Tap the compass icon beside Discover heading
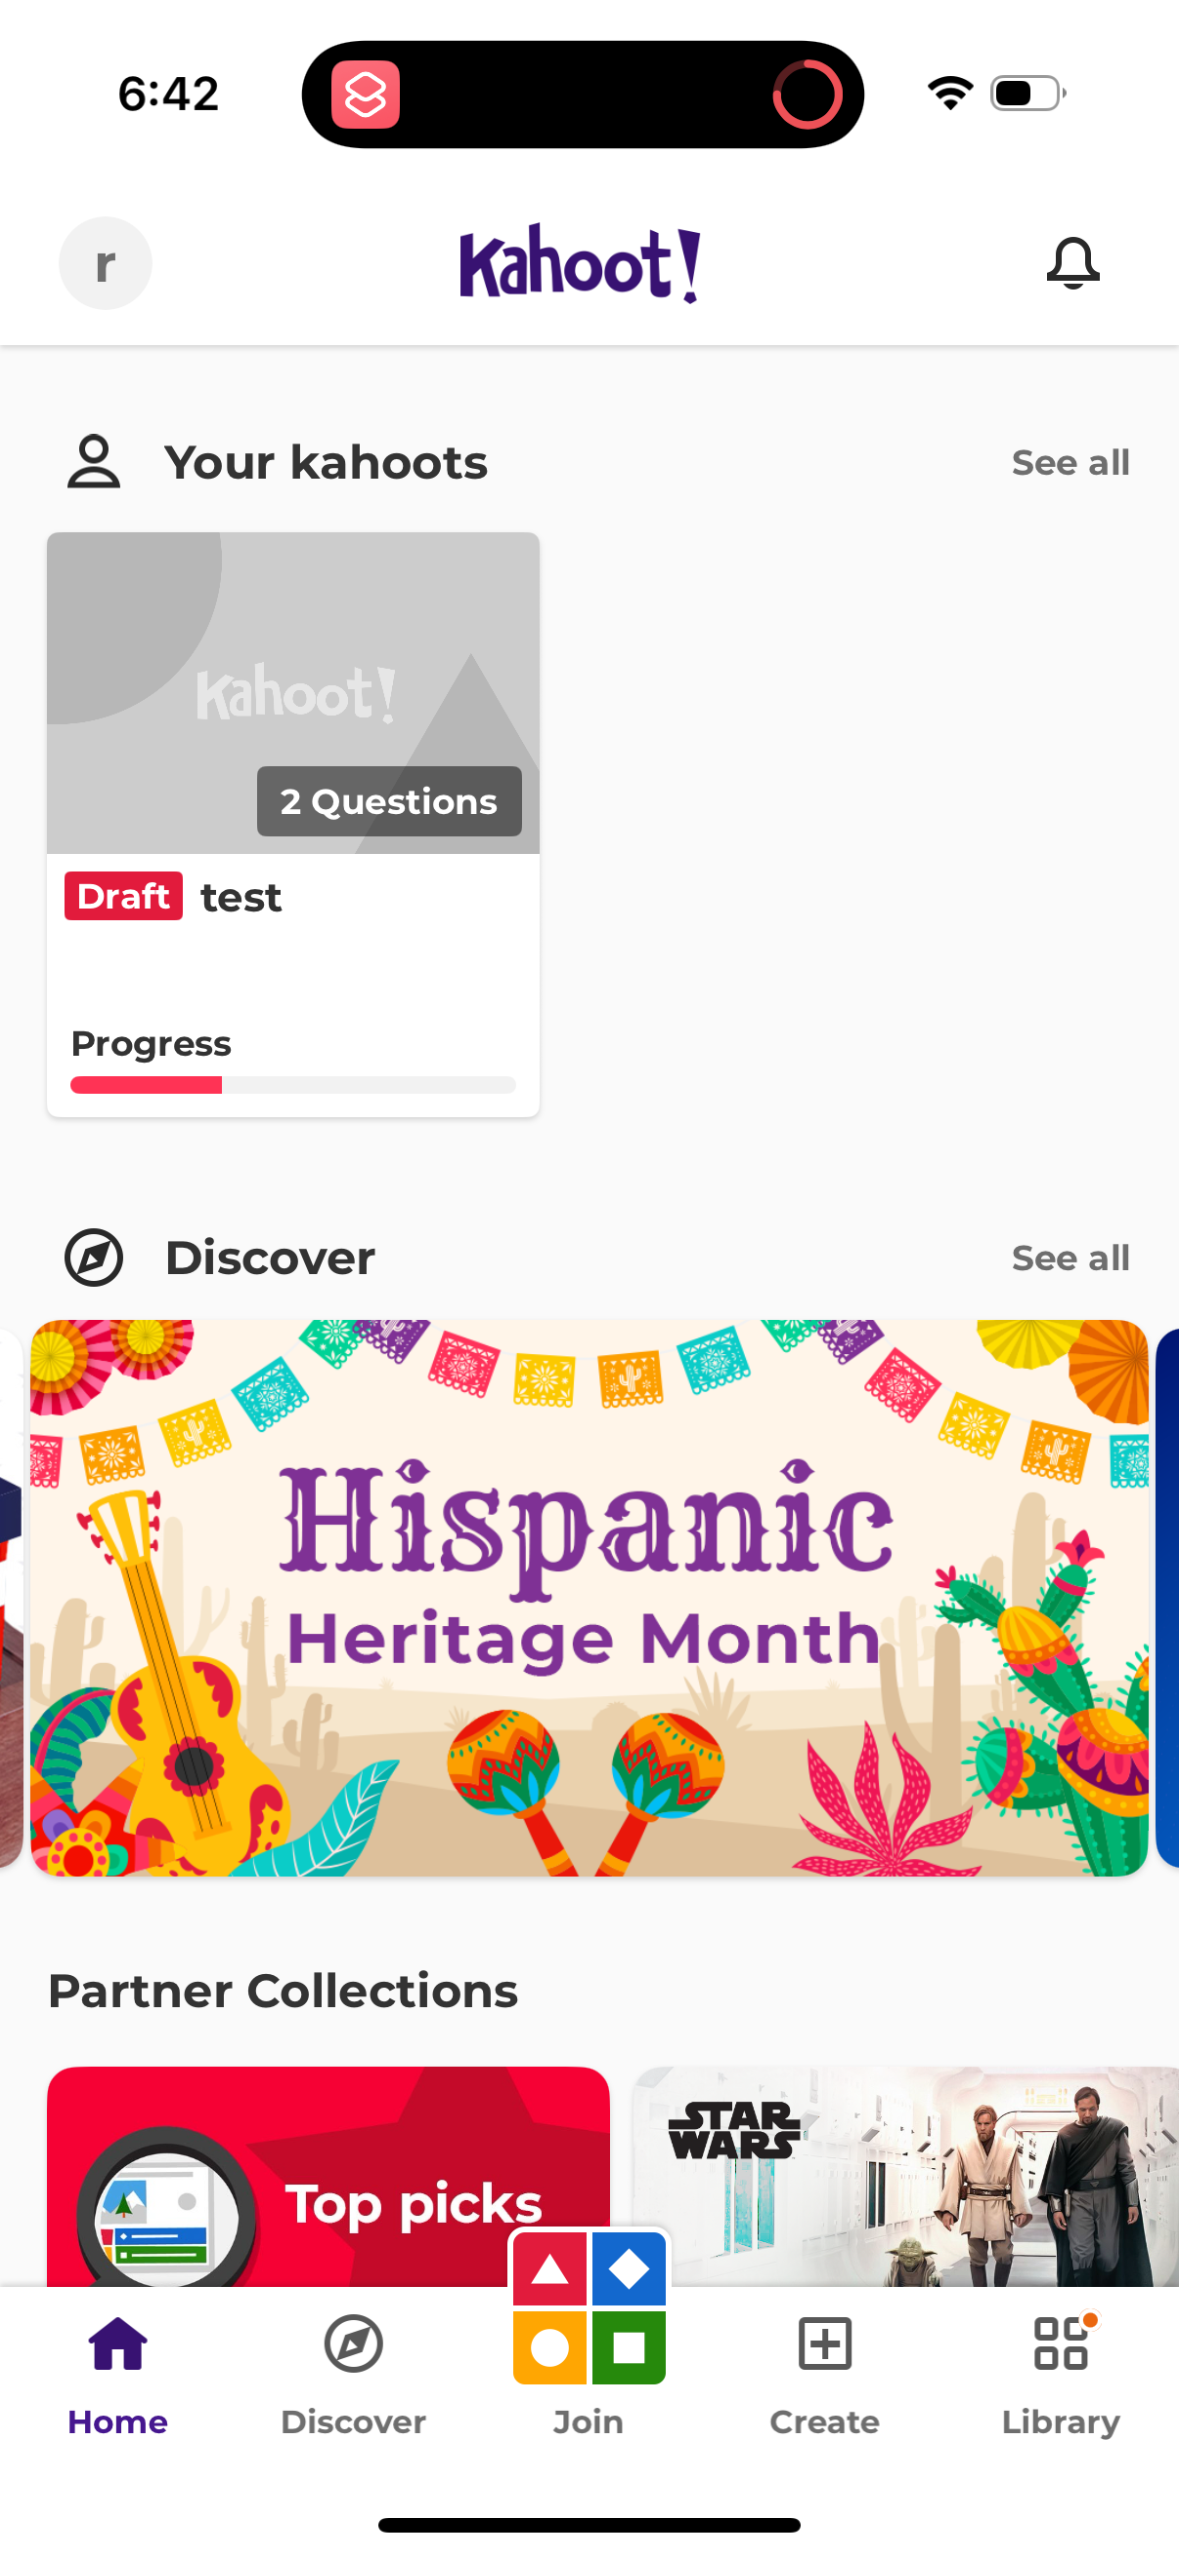 click(91, 1257)
